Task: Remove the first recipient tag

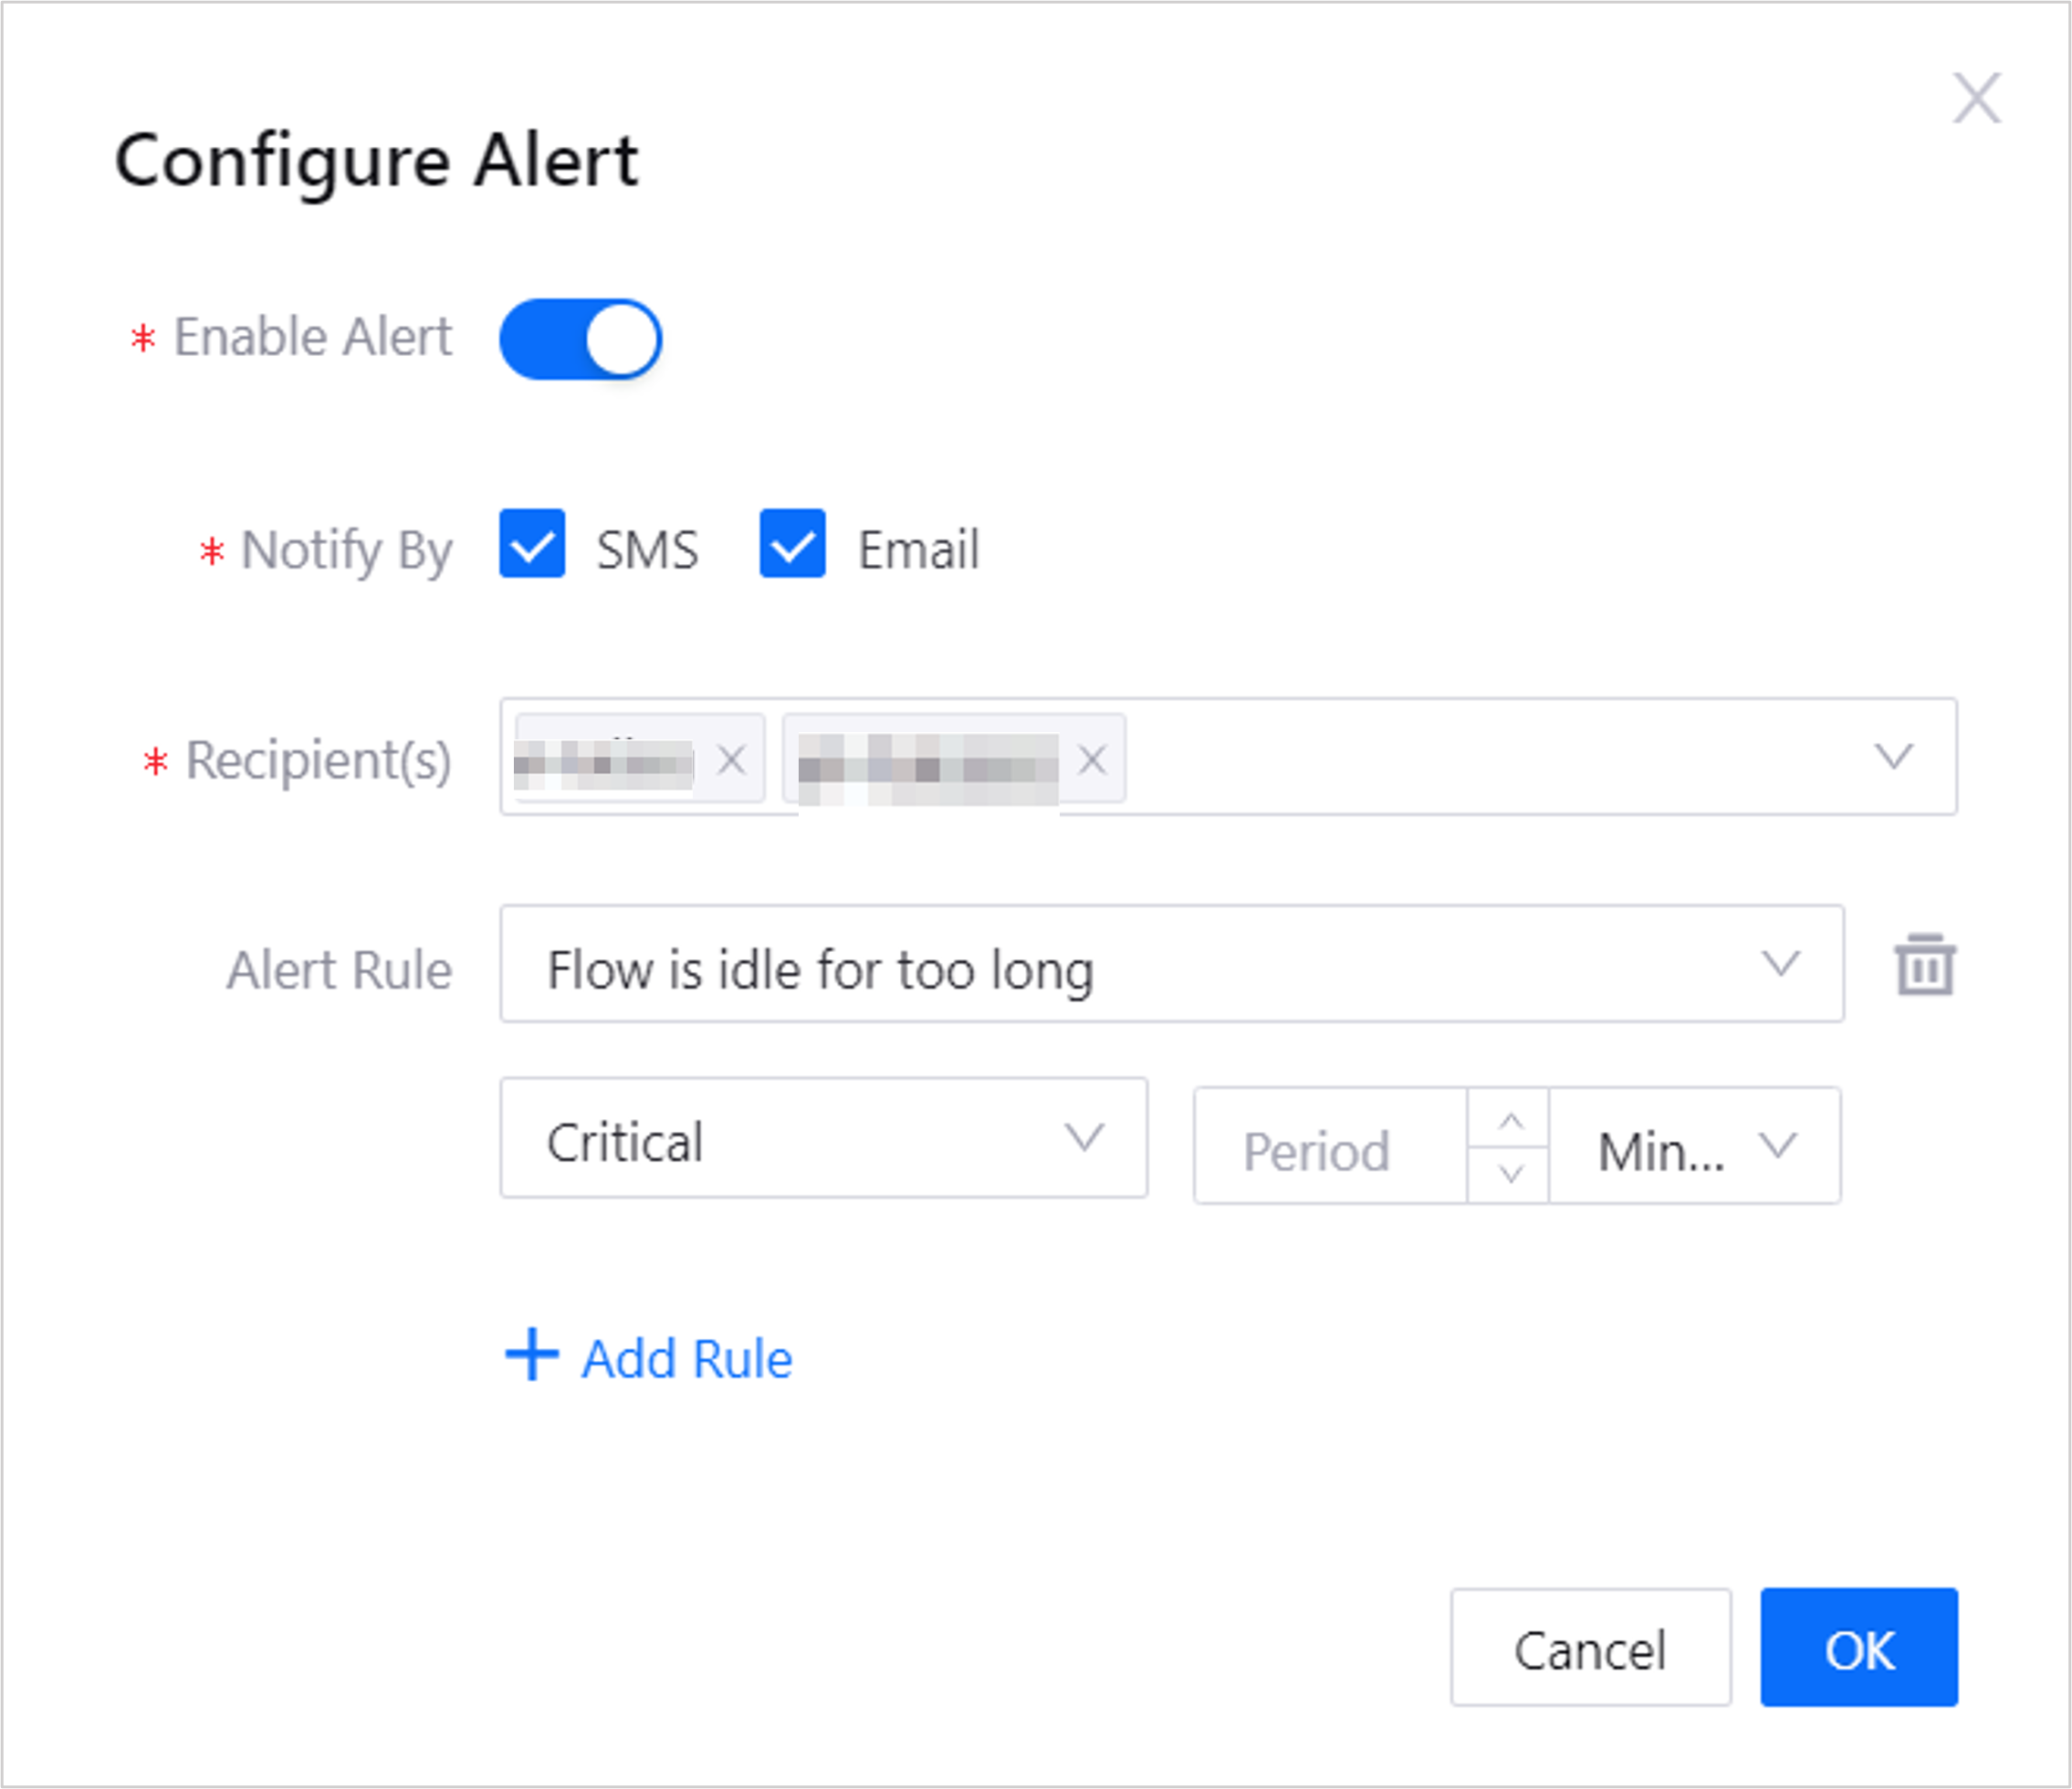Action: (x=732, y=760)
